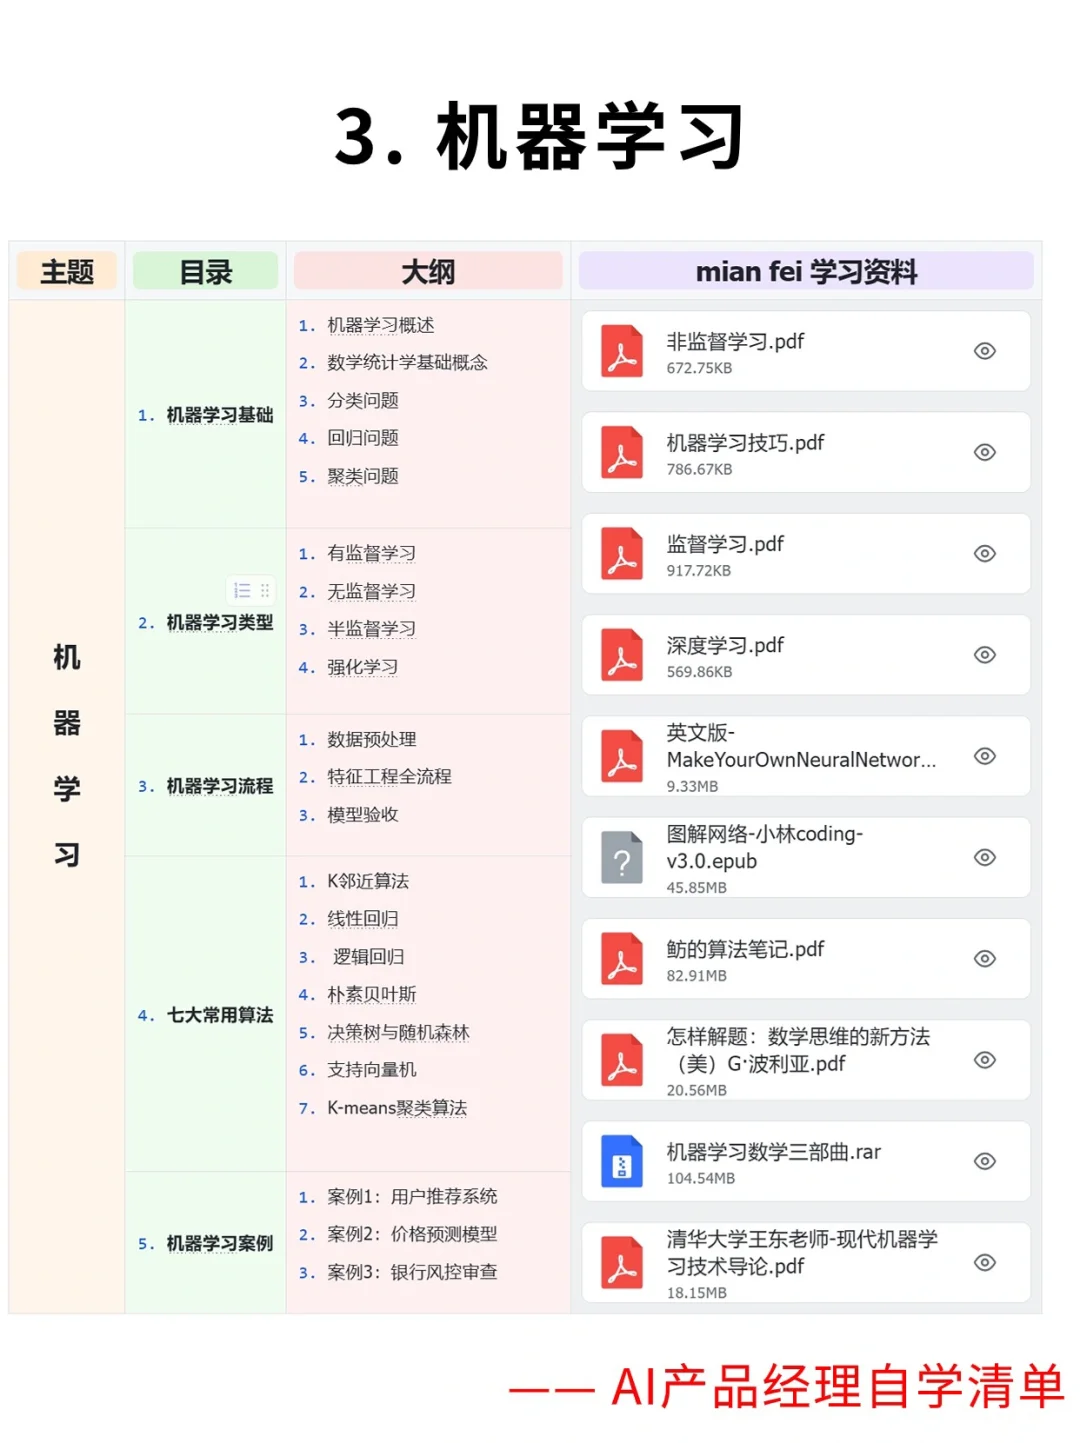Image resolution: width=1080 pixels, height=1443 pixels.
Task: Click outline item 半监督学习
Action: [371, 628]
